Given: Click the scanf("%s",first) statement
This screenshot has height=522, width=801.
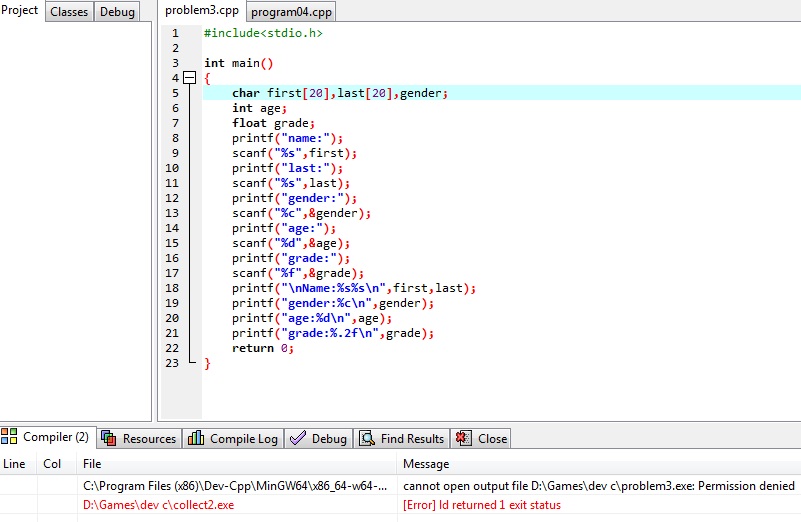Looking at the screenshot, I should click(294, 153).
